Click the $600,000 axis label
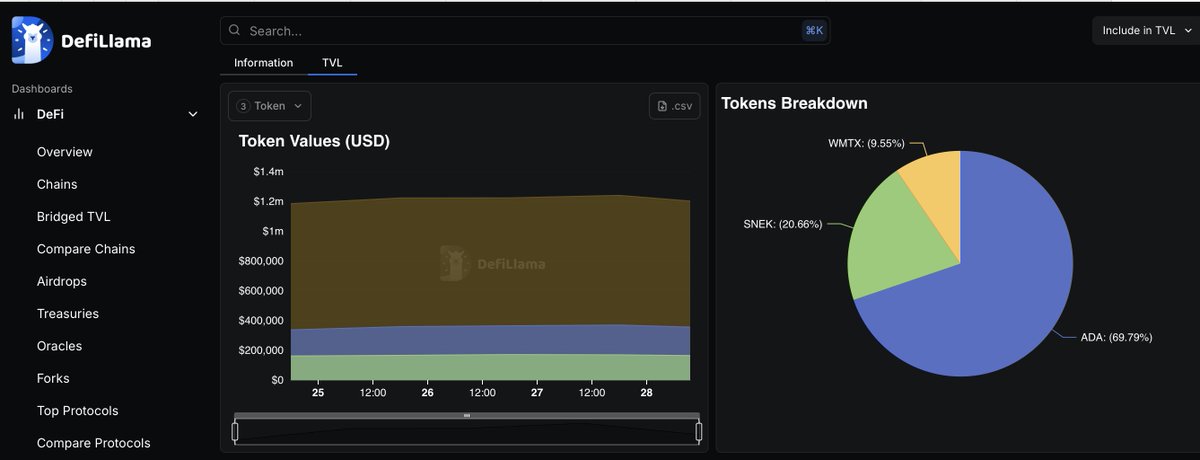Screen dimensions: 1200x460 tap(261, 291)
